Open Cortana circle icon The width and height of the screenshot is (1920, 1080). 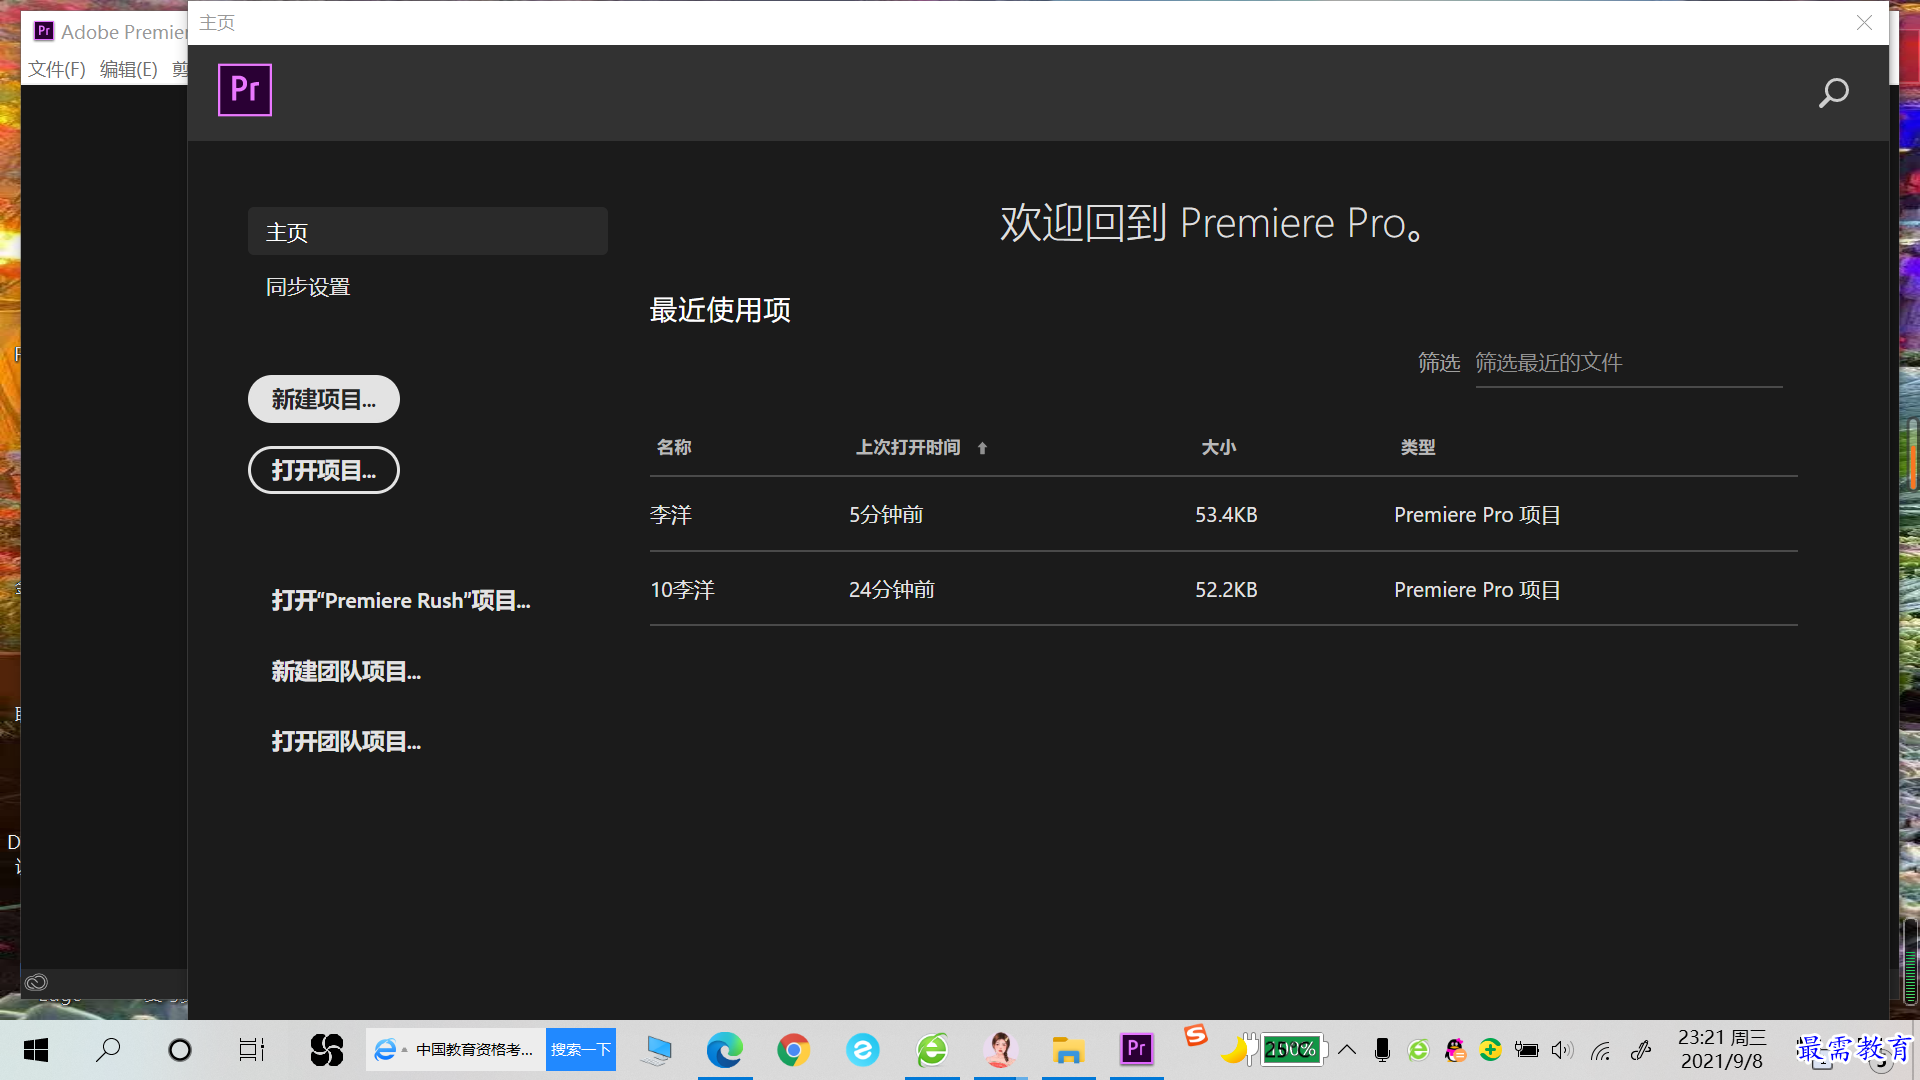[180, 1050]
